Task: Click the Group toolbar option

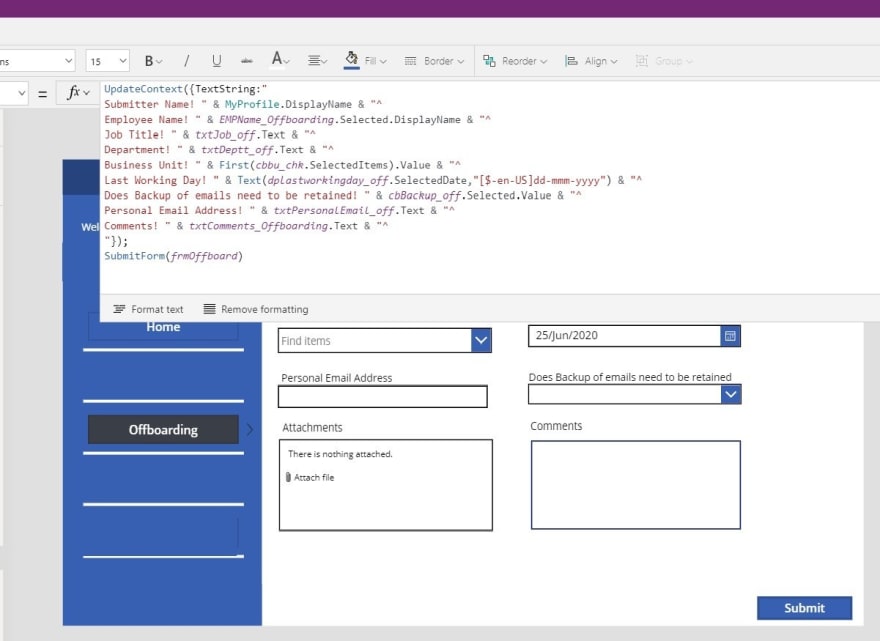Action: tap(664, 61)
